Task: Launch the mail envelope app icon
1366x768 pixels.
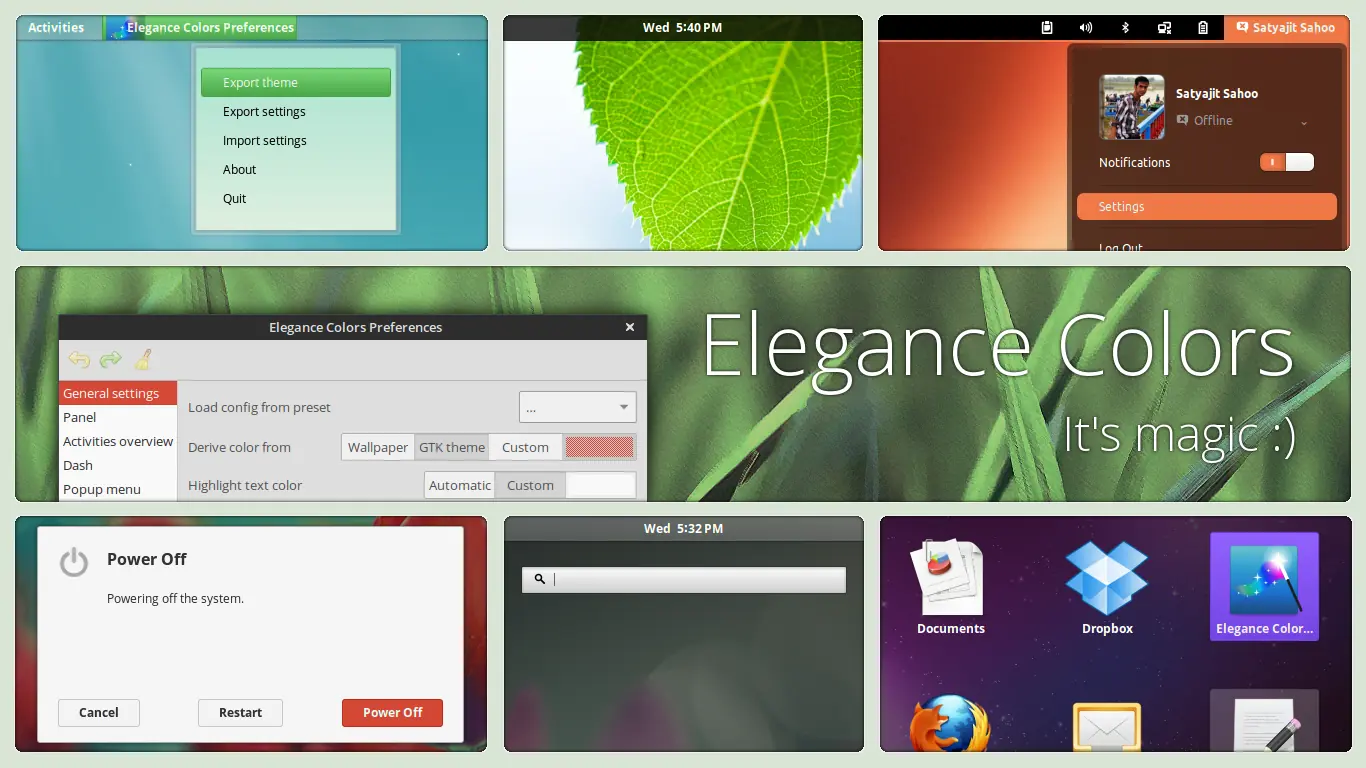Action: tap(1107, 726)
